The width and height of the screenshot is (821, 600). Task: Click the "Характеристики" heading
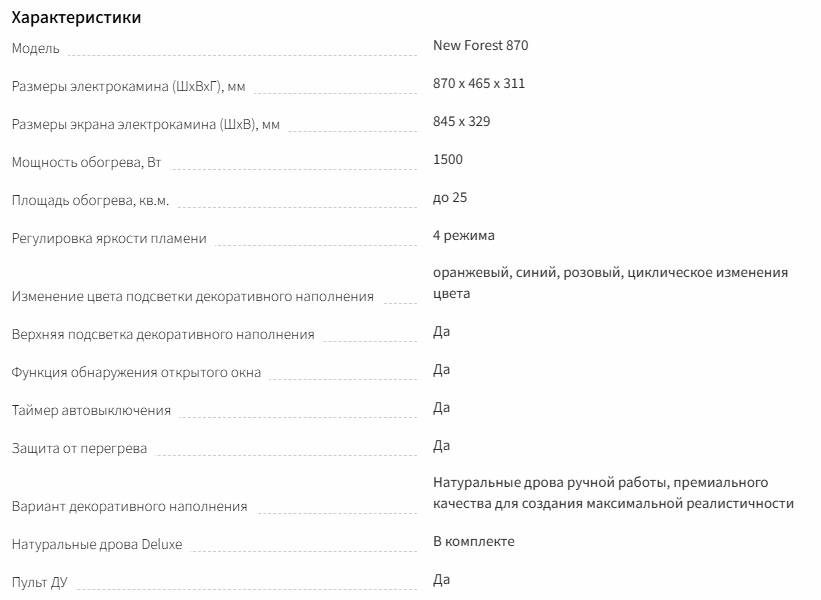[76, 18]
